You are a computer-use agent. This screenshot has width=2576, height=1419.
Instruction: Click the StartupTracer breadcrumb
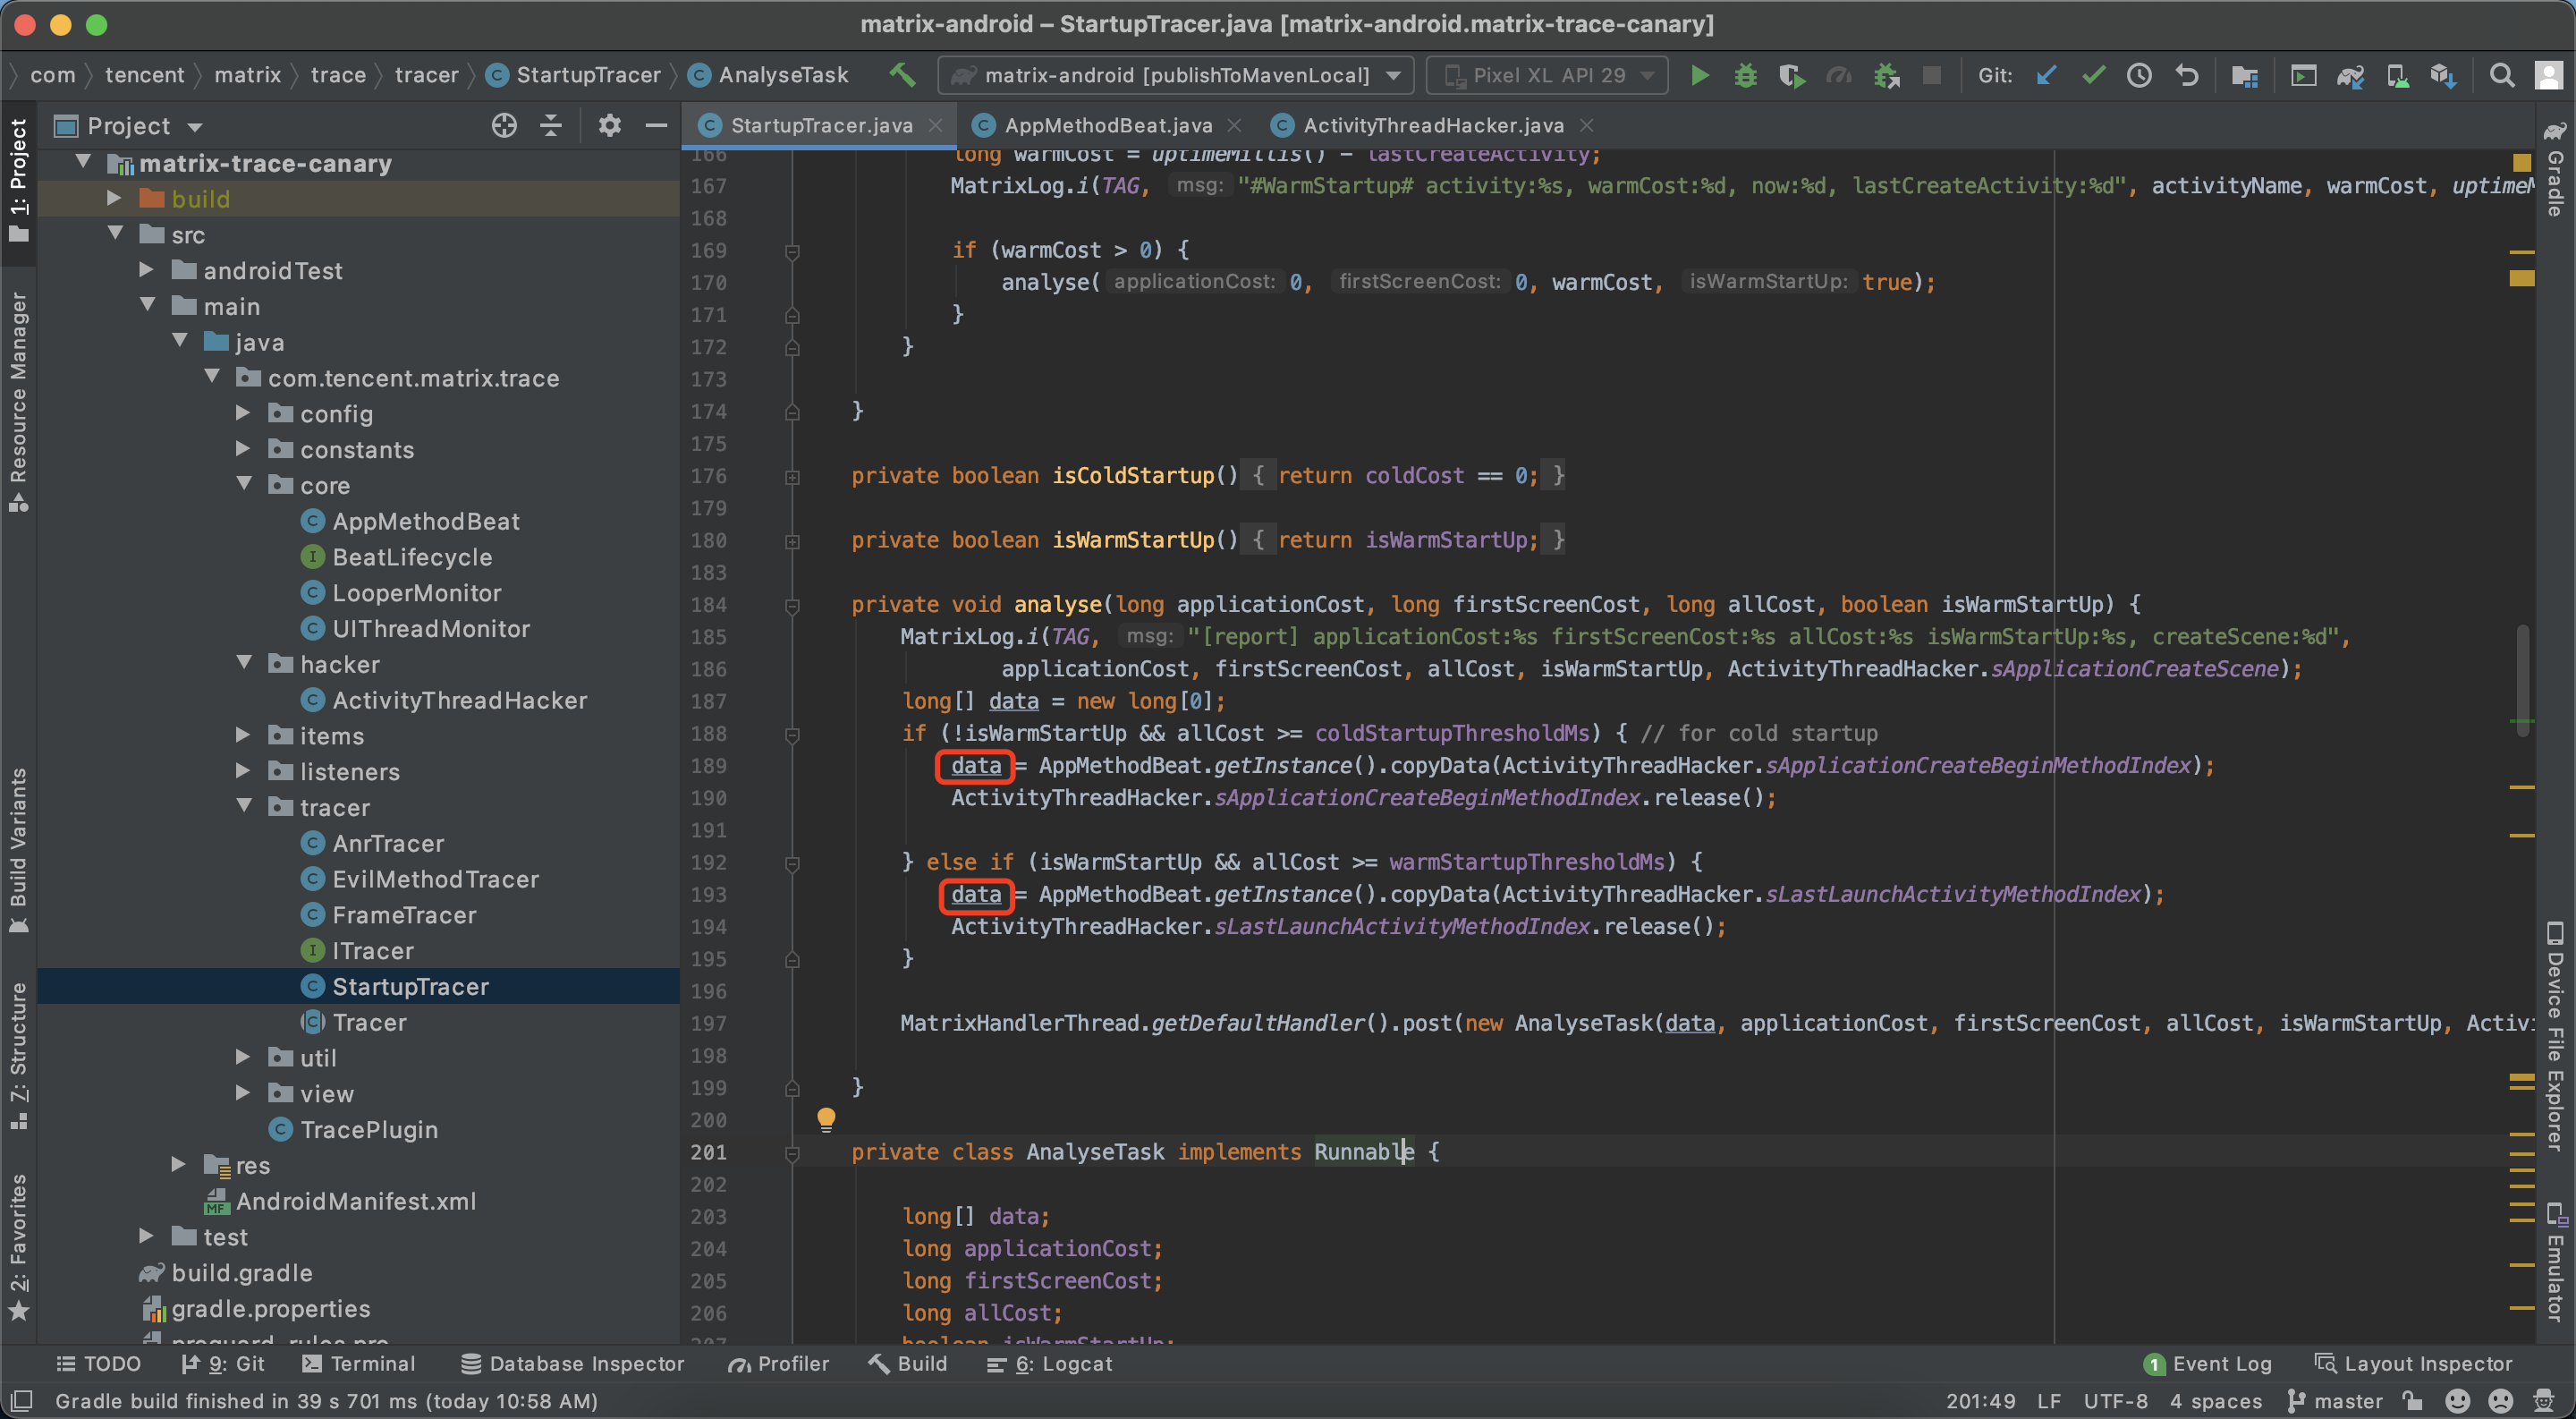(x=573, y=75)
